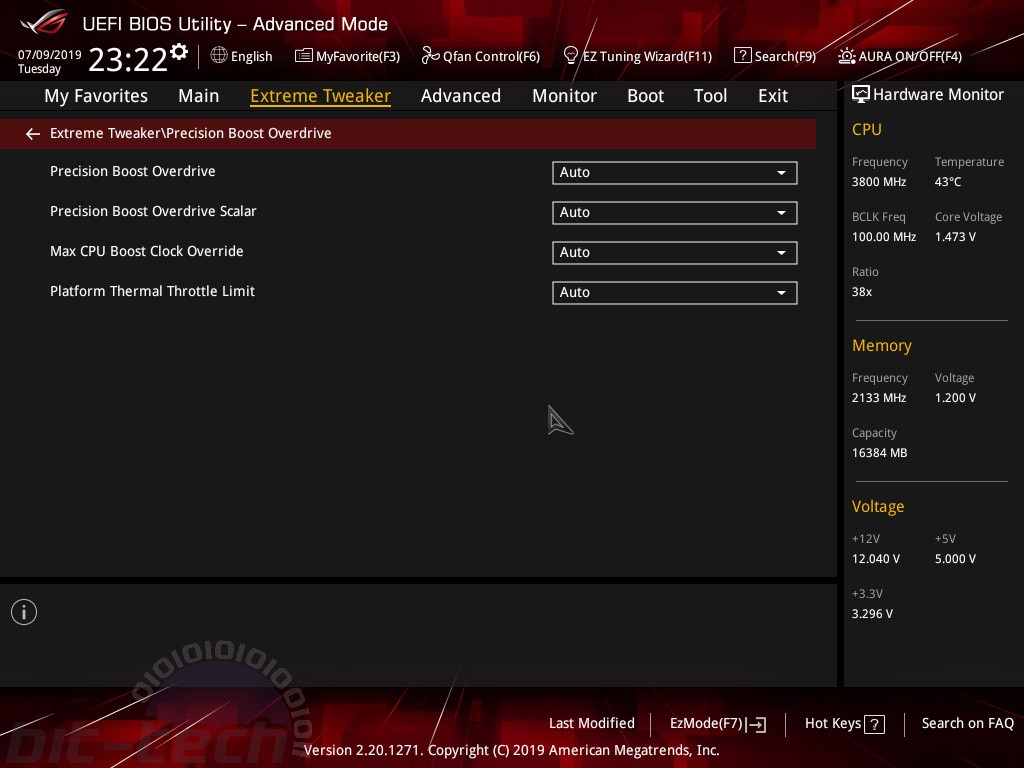Click the back arrow to Extreme Tweaker
Screen dimensions: 1024x768
33,134
